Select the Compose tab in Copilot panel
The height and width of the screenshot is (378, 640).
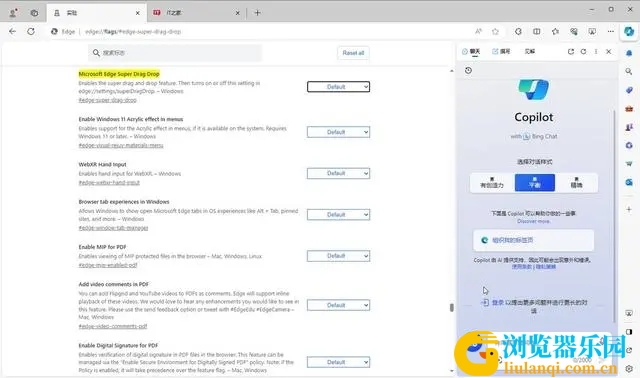pos(501,51)
